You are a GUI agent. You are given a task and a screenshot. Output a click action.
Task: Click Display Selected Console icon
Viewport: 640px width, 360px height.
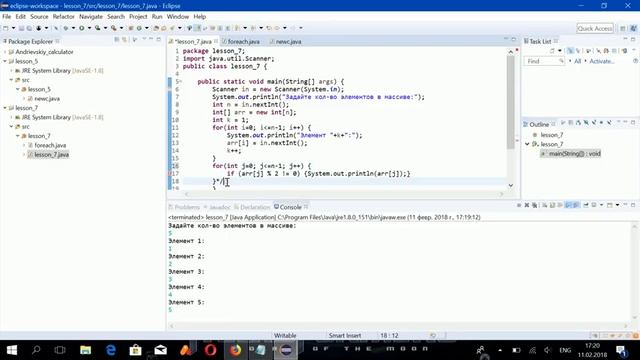pos(594,205)
